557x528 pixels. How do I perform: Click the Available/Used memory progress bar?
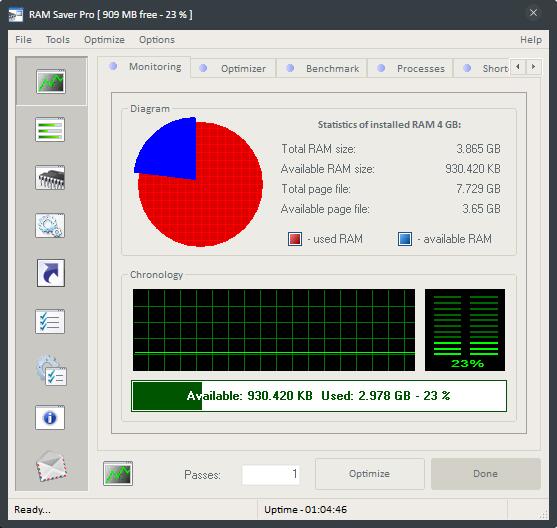click(x=319, y=396)
